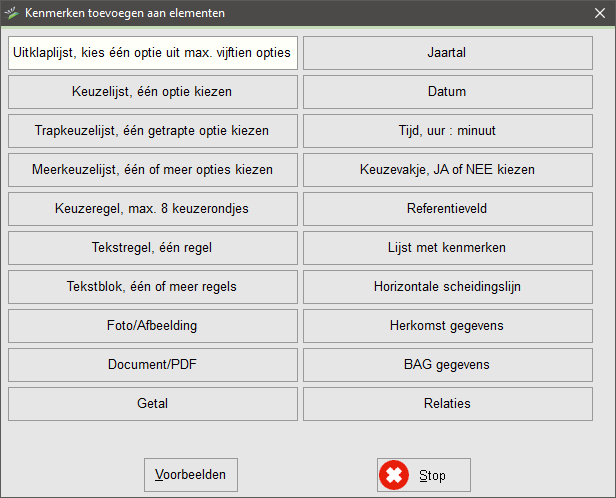Choose Tekstblok multi-line text option
Viewport: 616px width, 498px height.
pyautogui.click(x=153, y=287)
